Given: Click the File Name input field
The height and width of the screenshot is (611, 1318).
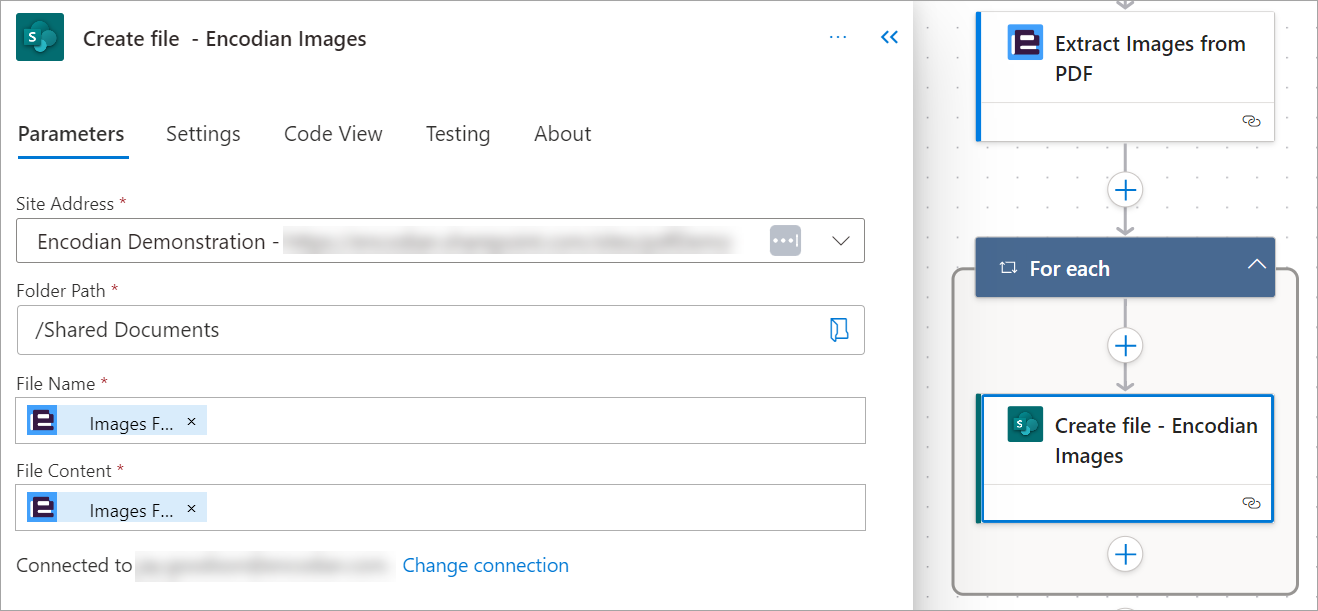Looking at the screenshot, I should (x=441, y=421).
